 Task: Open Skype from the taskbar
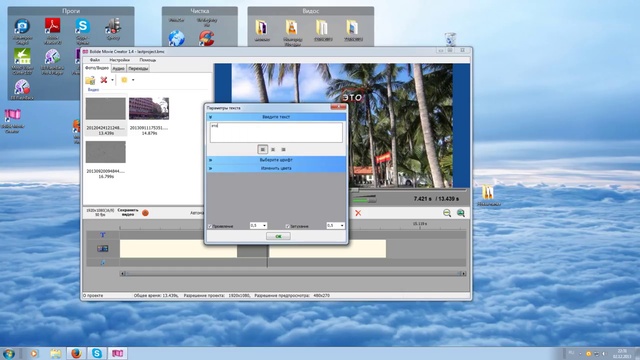[x=97, y=353]
